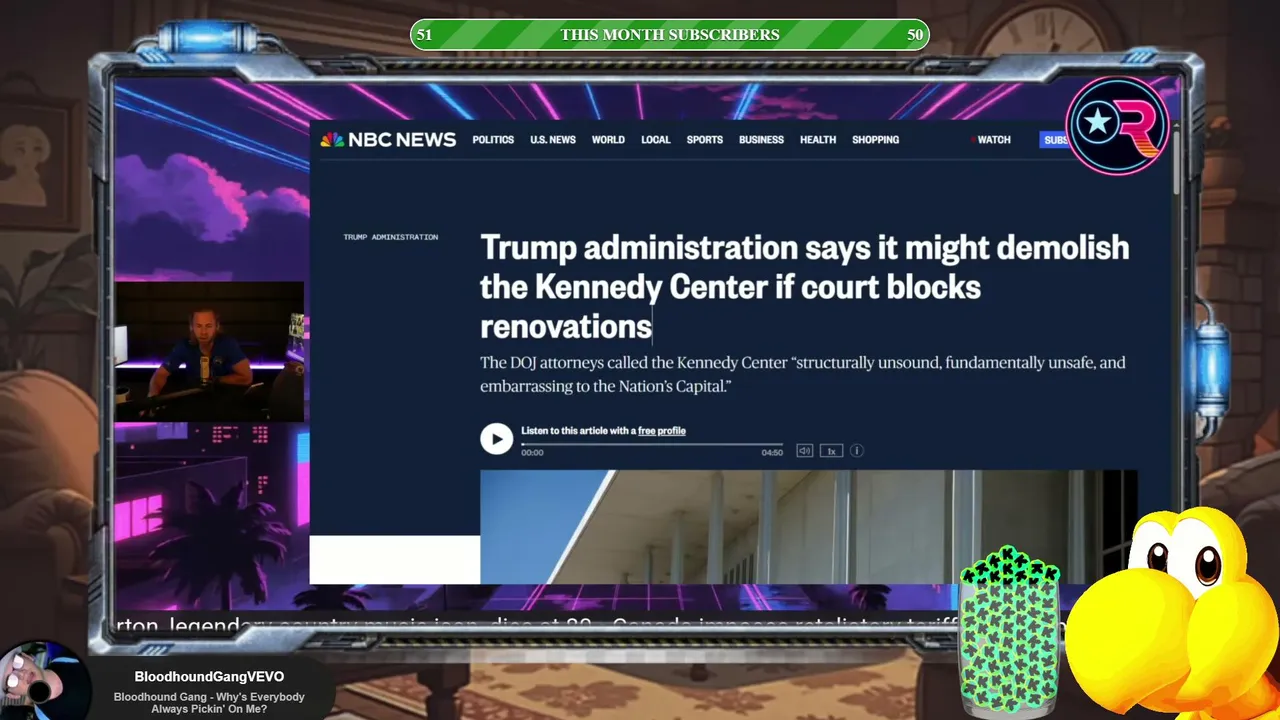1280x720 pixels.
Task: Click the now-playing avatar thumbnail
Action: (42, 681)
